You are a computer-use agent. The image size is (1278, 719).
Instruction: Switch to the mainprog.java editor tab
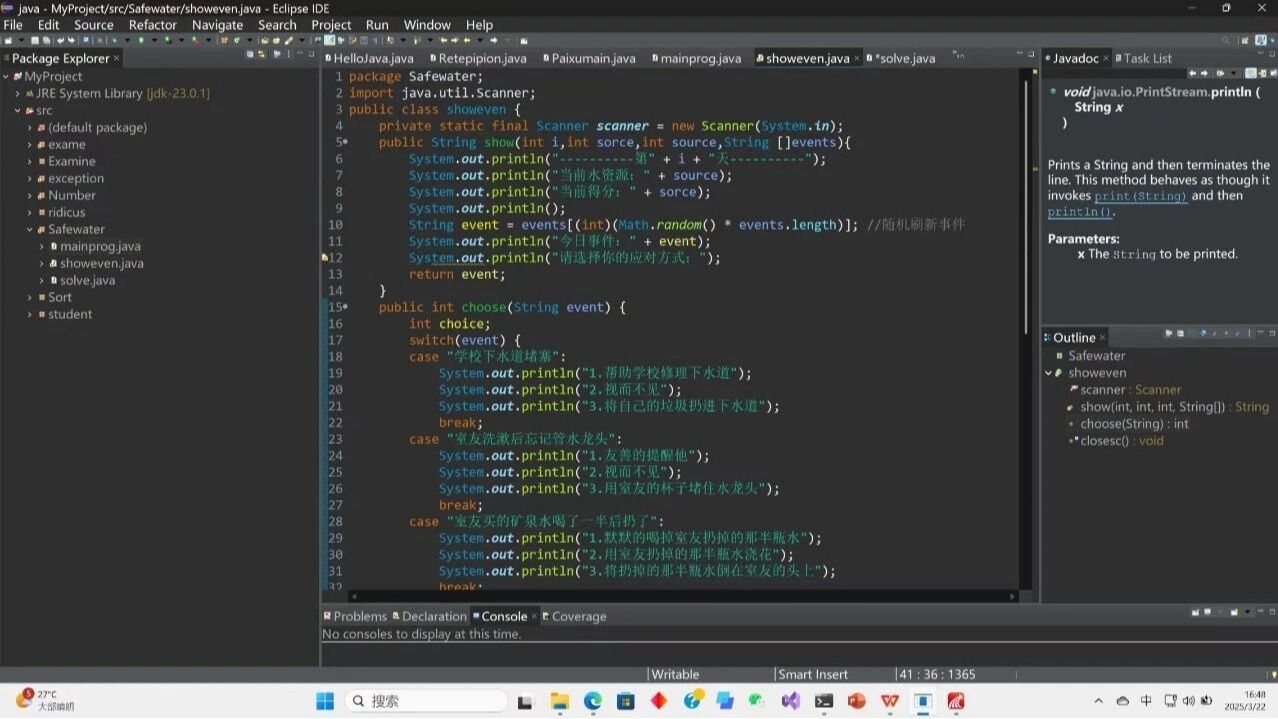(x=699, y=58)
